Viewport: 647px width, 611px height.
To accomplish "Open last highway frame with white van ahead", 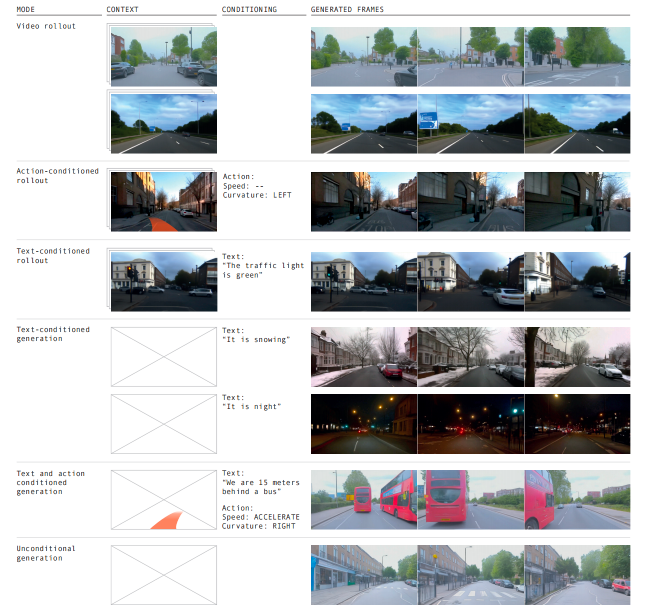I will tap(577, 124).
